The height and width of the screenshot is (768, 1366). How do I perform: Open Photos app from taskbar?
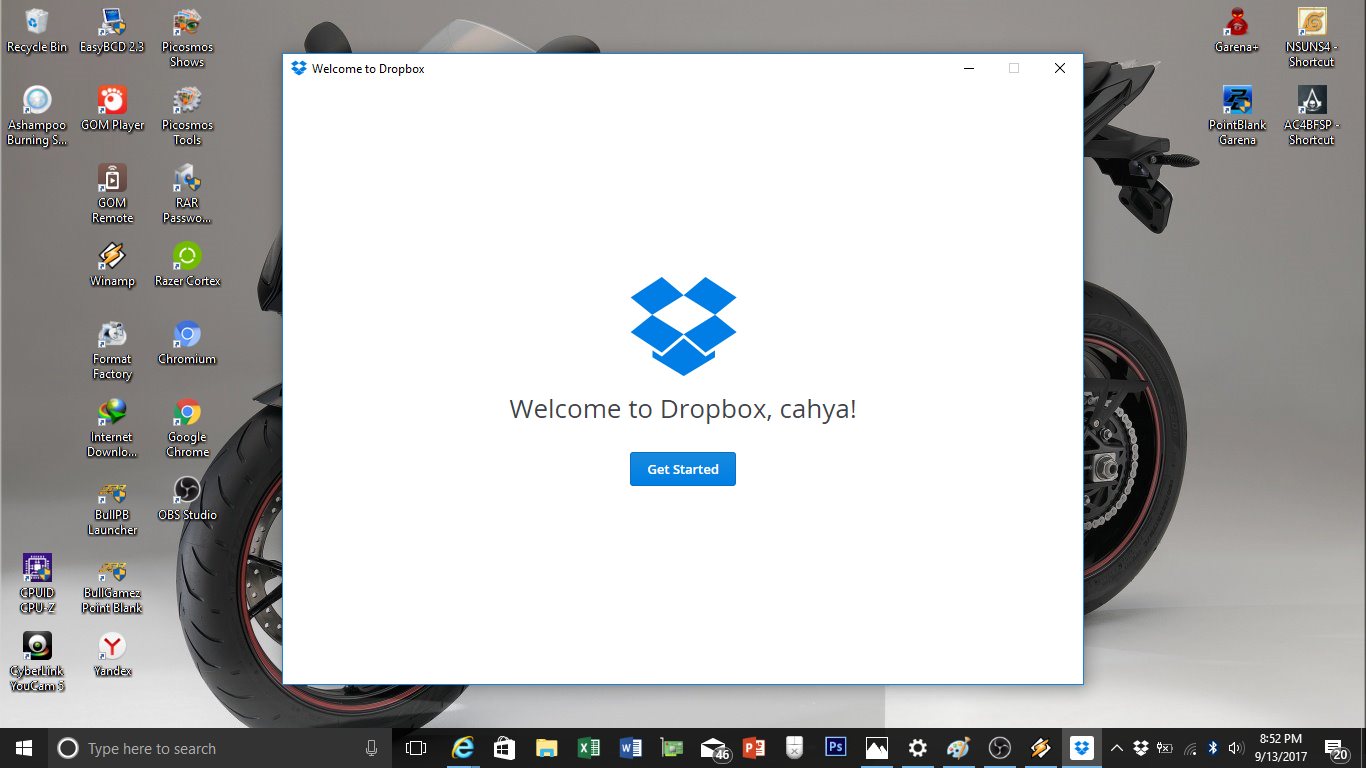point(877,748)
